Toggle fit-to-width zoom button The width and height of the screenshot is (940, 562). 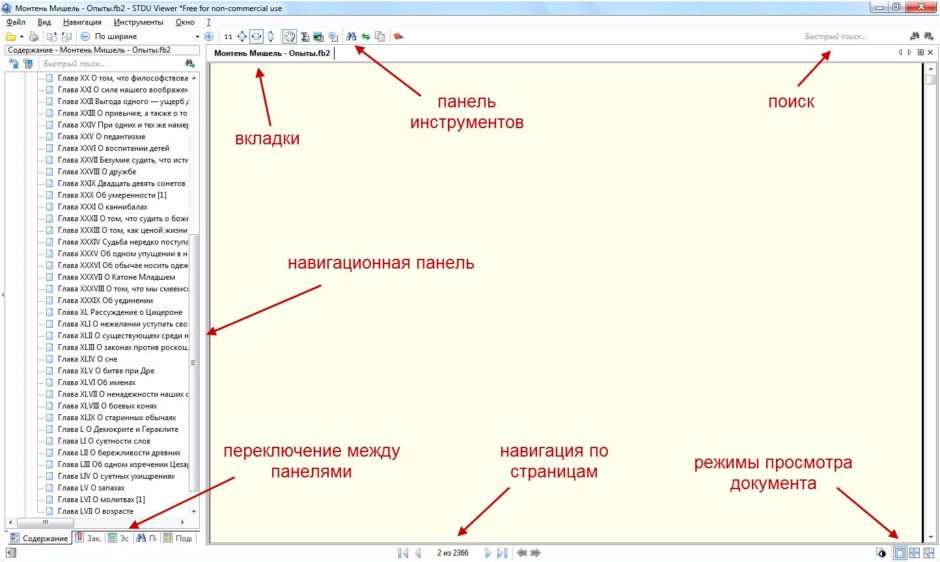coord(255,37)
